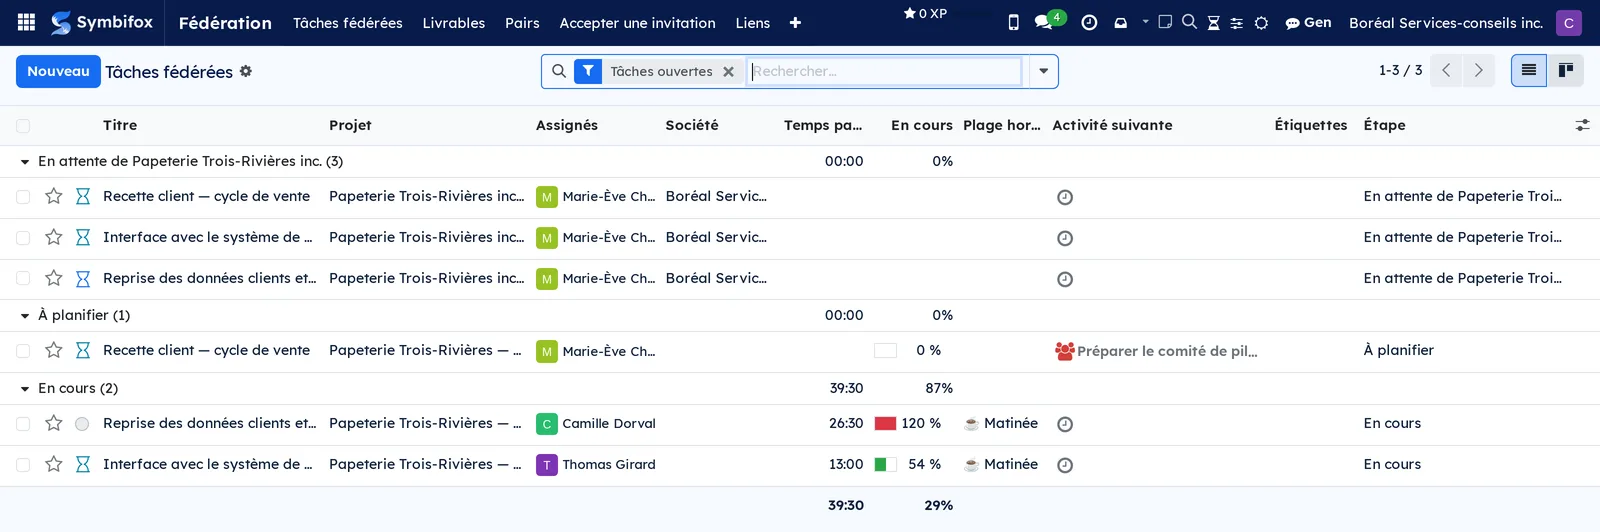Open the apps grid menu
Screen dimensions: 1600x532
(x=27, y=22)
